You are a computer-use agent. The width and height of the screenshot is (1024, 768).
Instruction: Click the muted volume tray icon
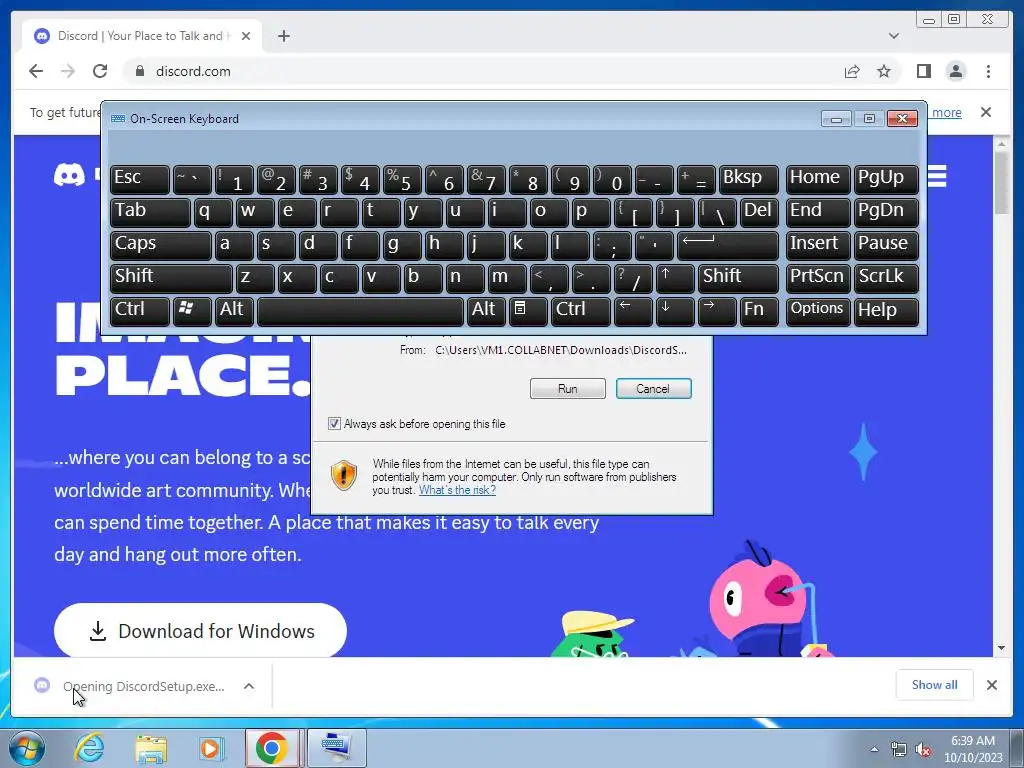tap(922, 749)
